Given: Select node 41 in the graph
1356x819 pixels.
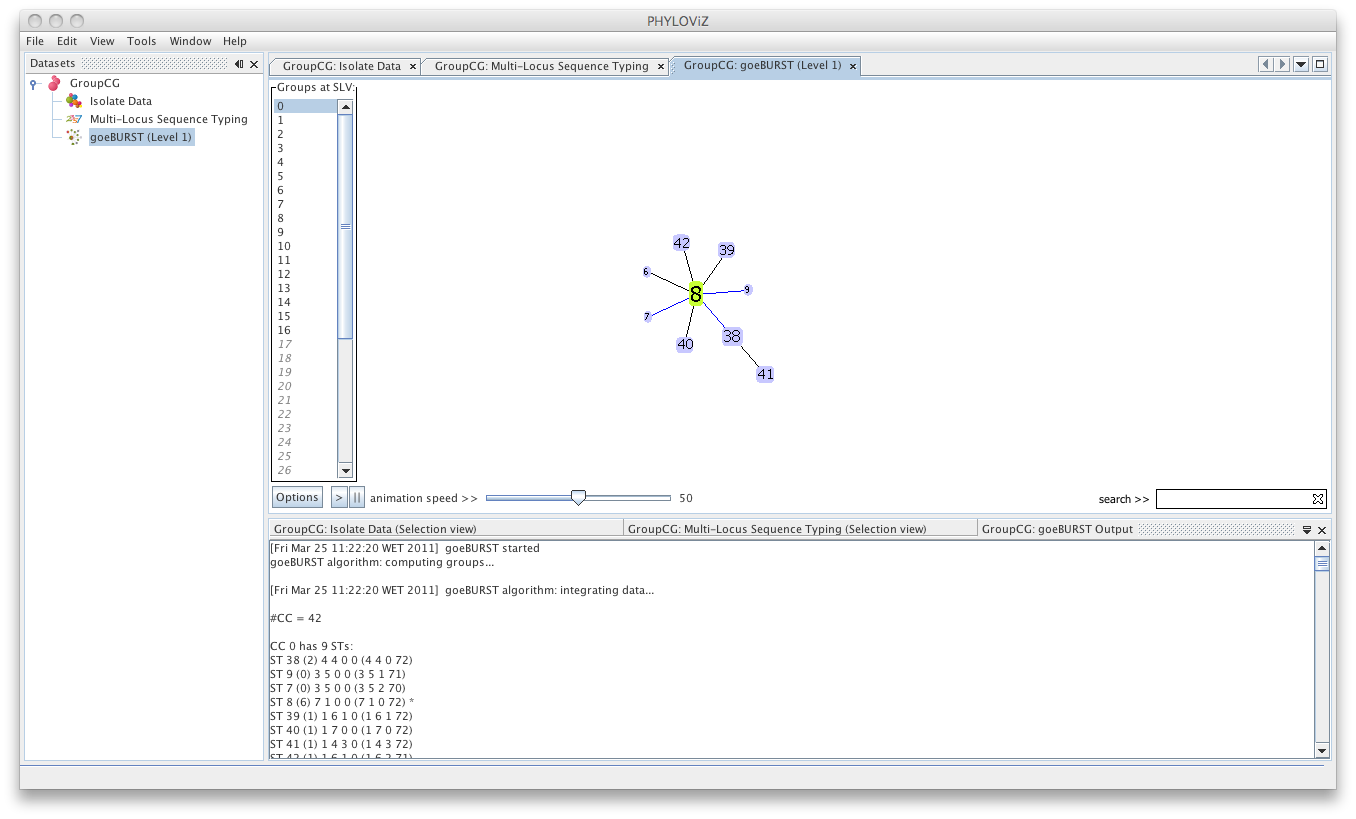Looking at the screenshot, I should click(765, 374).
